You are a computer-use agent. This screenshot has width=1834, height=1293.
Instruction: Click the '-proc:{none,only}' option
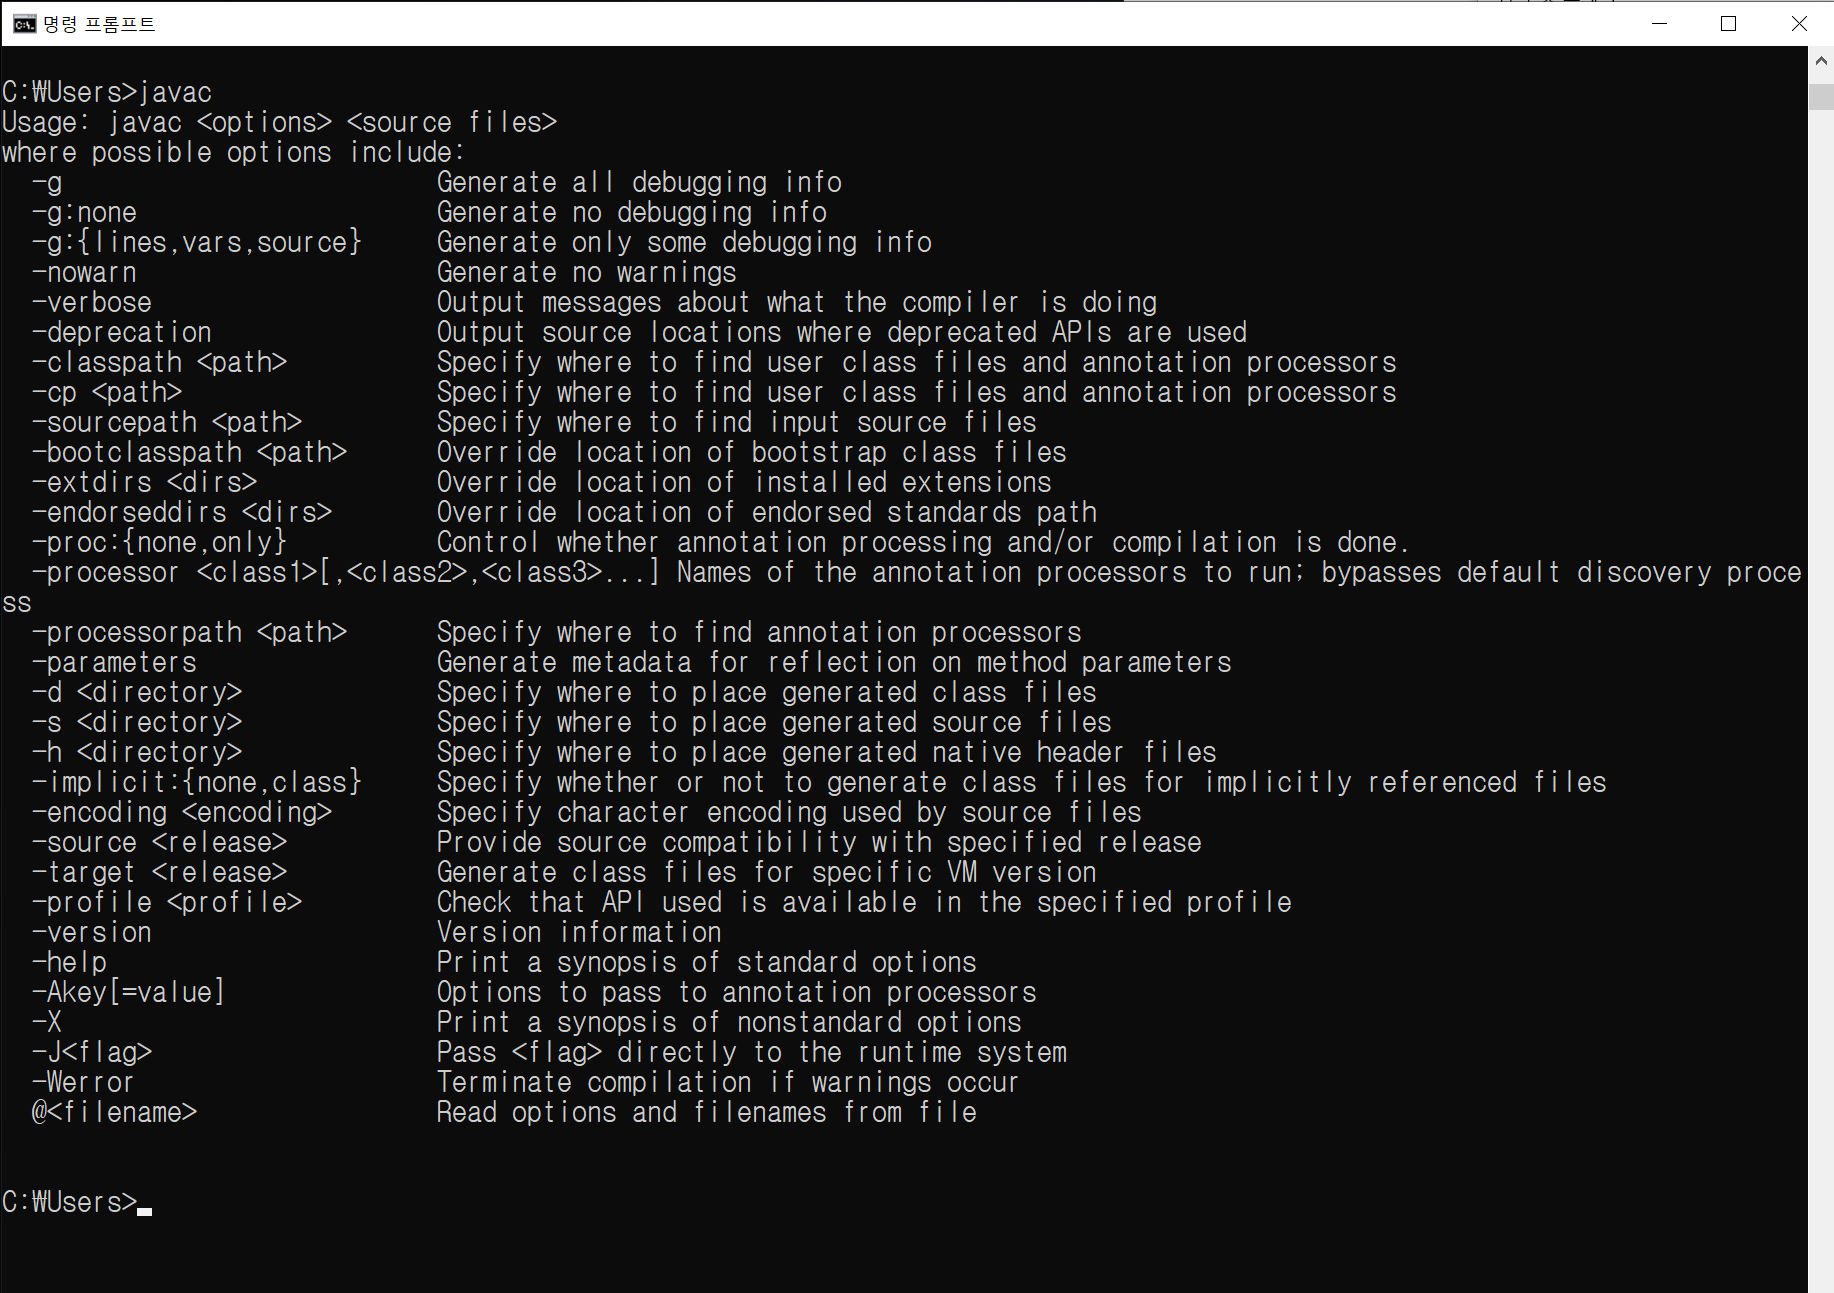pos(159,543)
